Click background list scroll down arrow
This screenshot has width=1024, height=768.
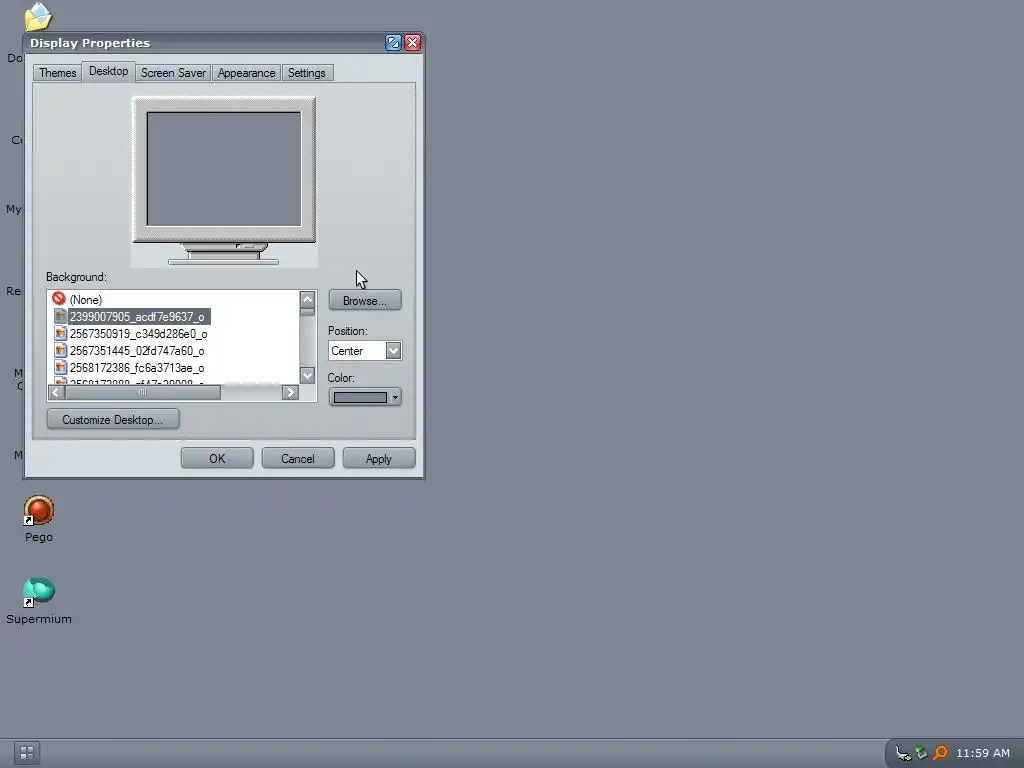coord(308,376)
